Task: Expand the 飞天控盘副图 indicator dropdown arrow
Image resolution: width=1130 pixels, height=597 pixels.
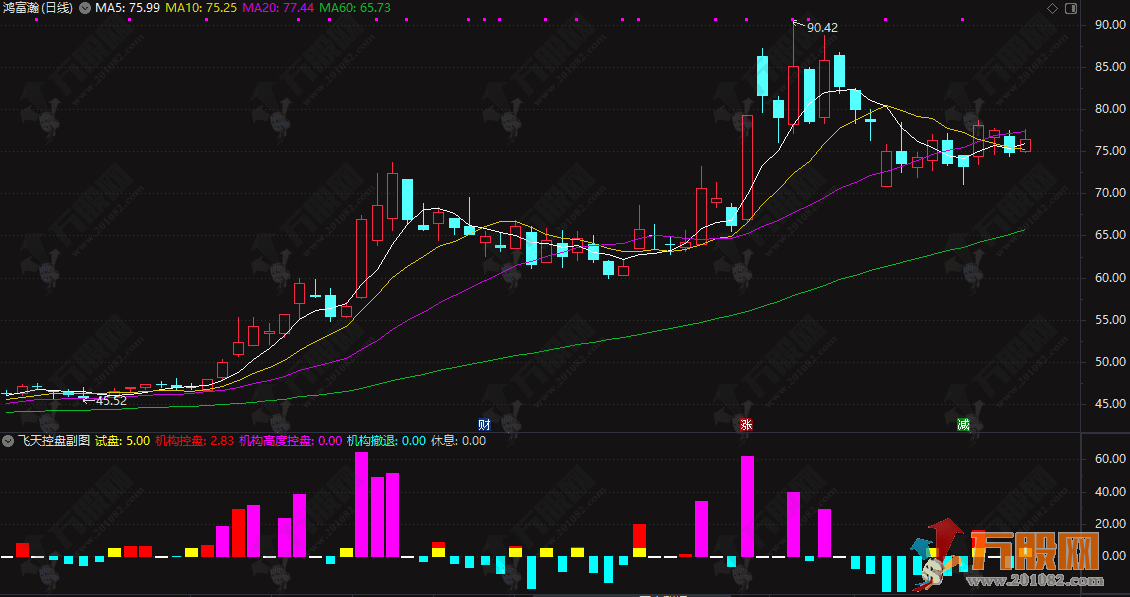Action: tap(9, 440)
